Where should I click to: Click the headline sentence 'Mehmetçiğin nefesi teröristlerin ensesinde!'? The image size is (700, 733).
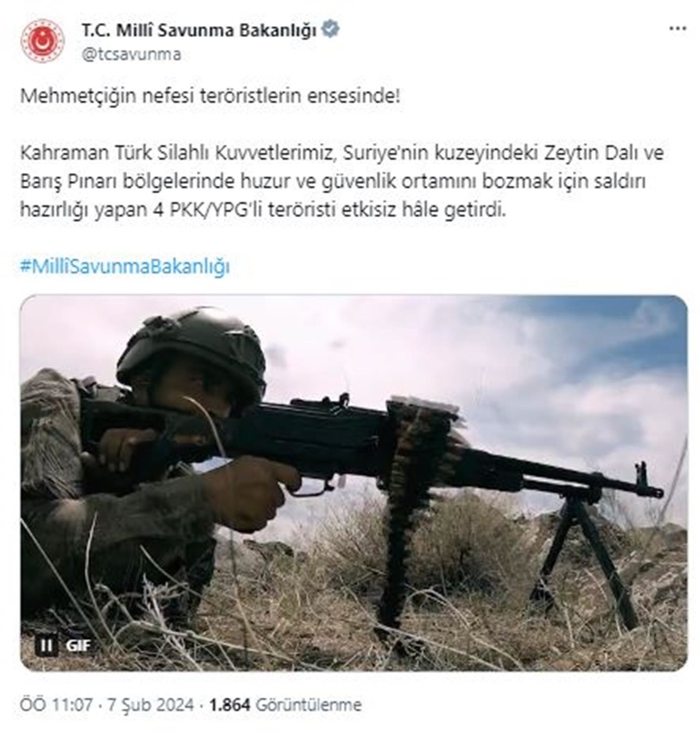(x=210, y=96)
